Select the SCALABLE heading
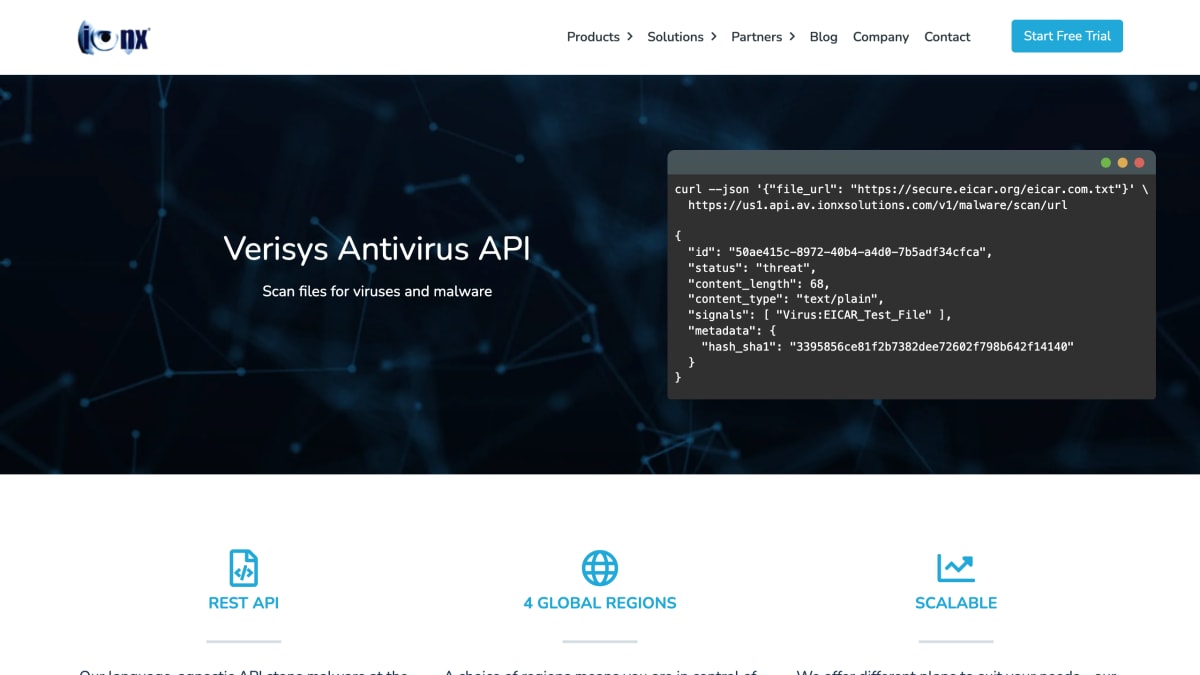1200x675 pixels. [x=956, y=603]
